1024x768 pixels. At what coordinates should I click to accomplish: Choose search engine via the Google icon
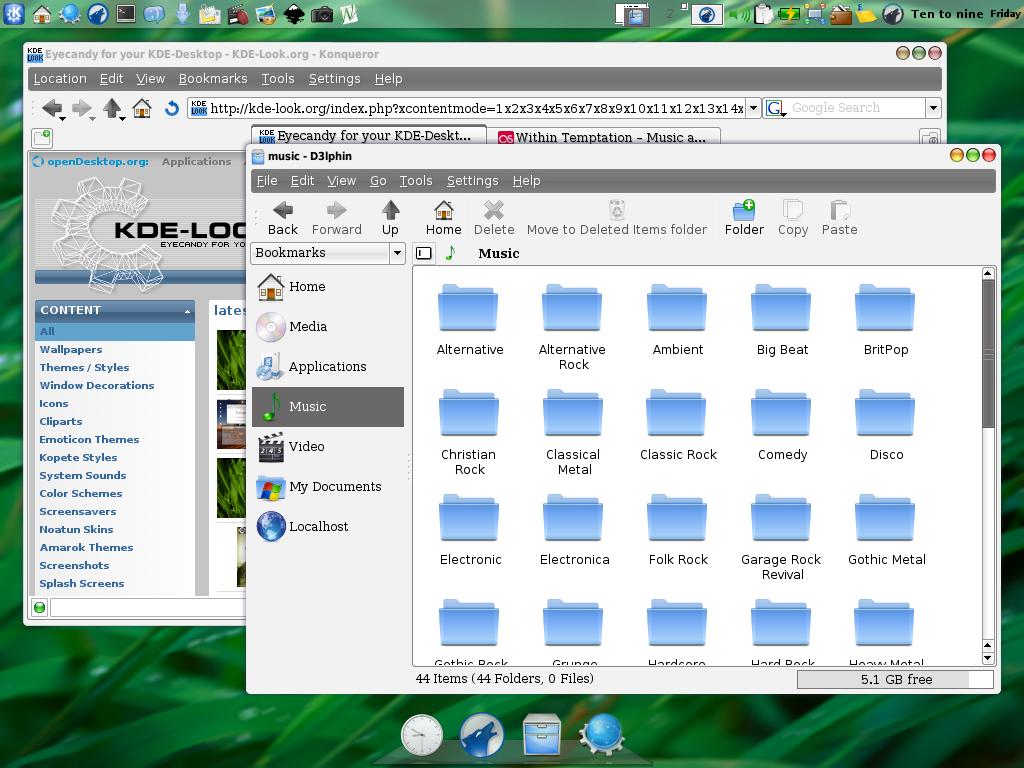(775, 108)
